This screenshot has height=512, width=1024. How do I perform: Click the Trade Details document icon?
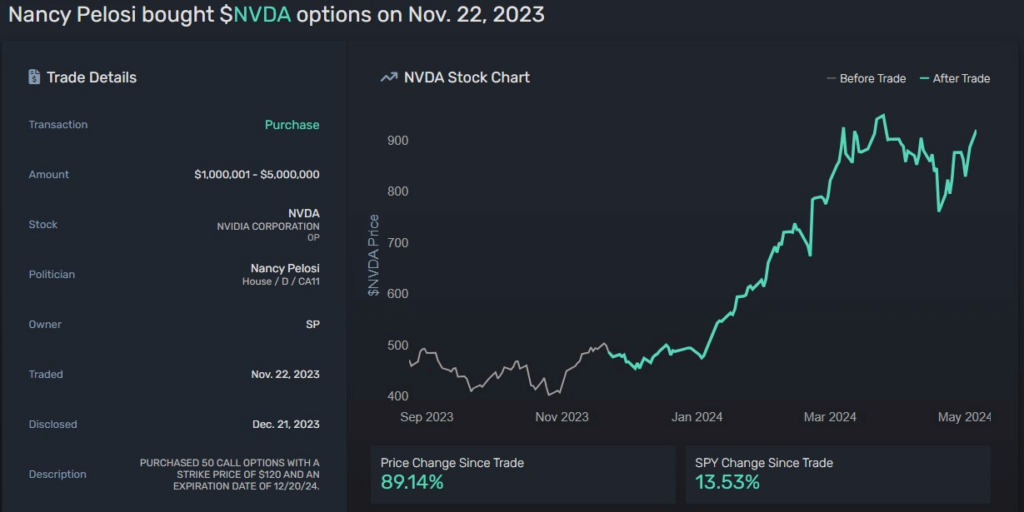[34, 77]
